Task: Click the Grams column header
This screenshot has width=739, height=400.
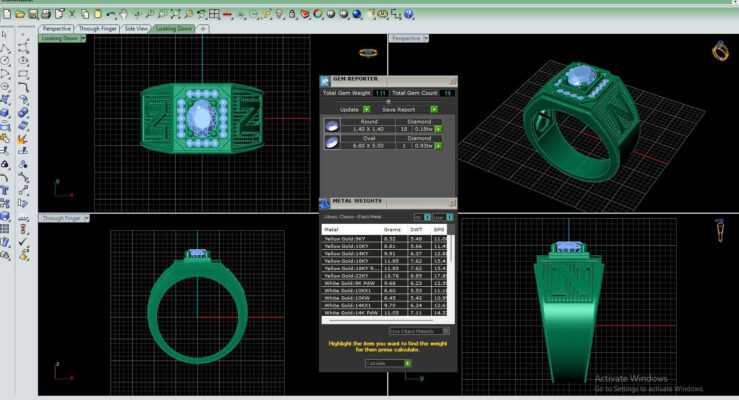Action: (x=393, y=230)
